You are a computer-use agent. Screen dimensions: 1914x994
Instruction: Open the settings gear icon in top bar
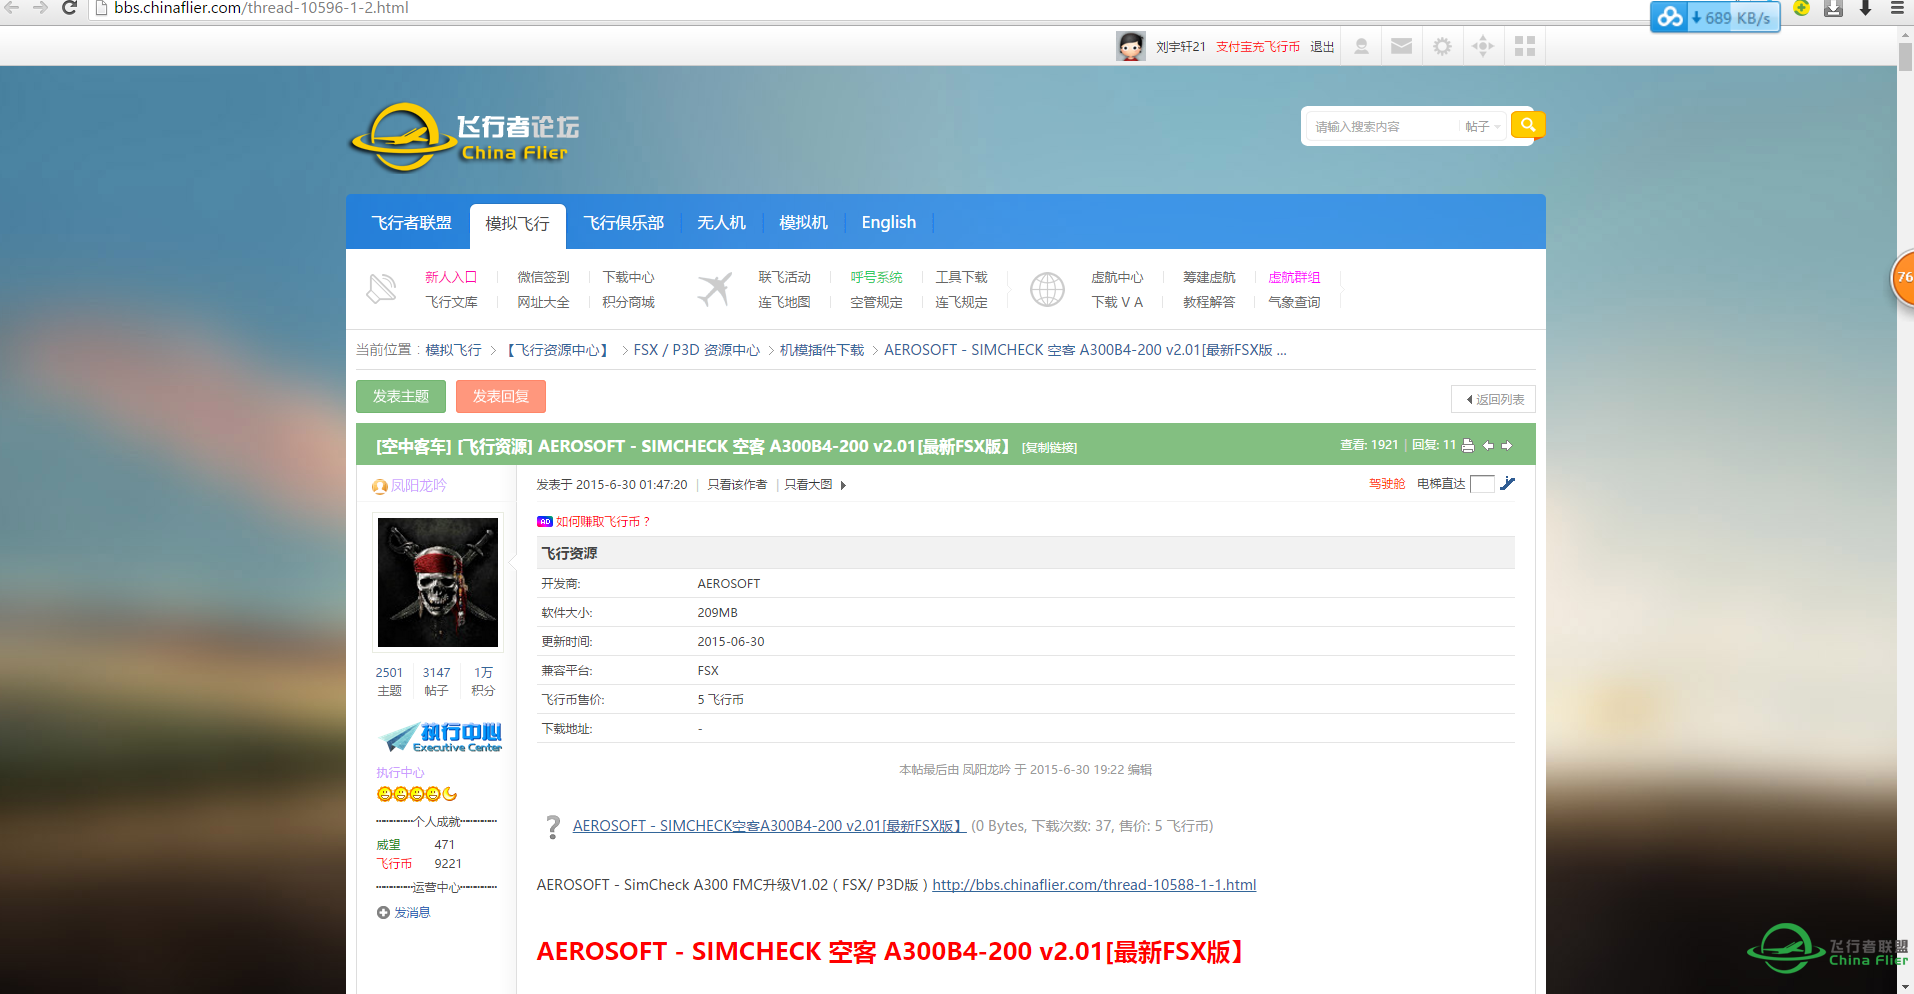point(1442,46)
